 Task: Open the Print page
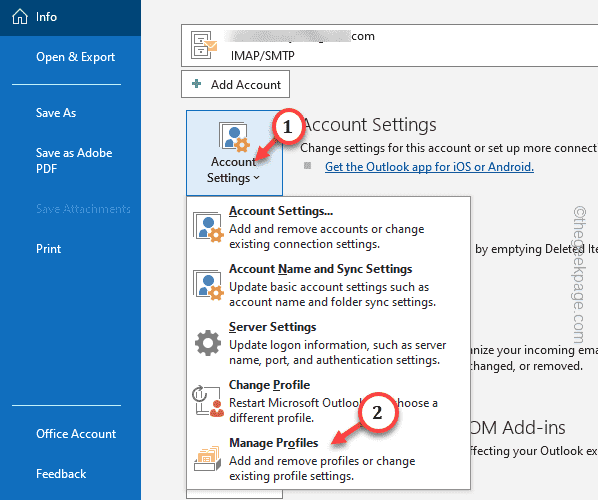pos(48,249)
